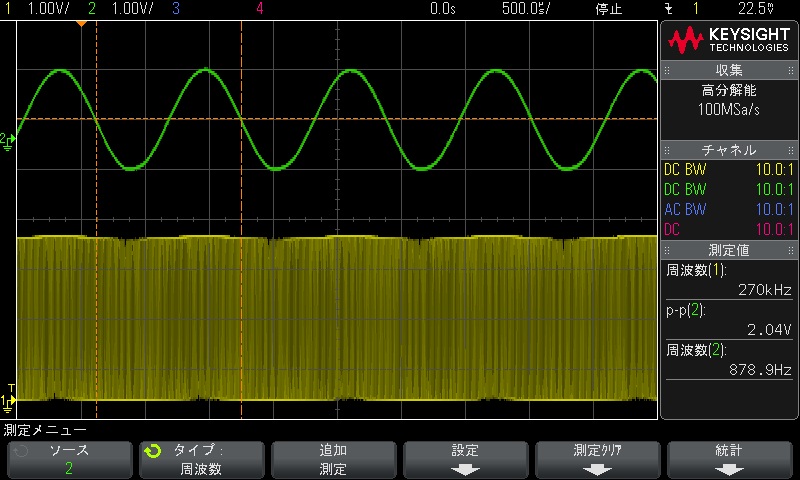800x480 pixels.
Task: Toggle channel 3 indicator in top bar
Action: point(176,8)
